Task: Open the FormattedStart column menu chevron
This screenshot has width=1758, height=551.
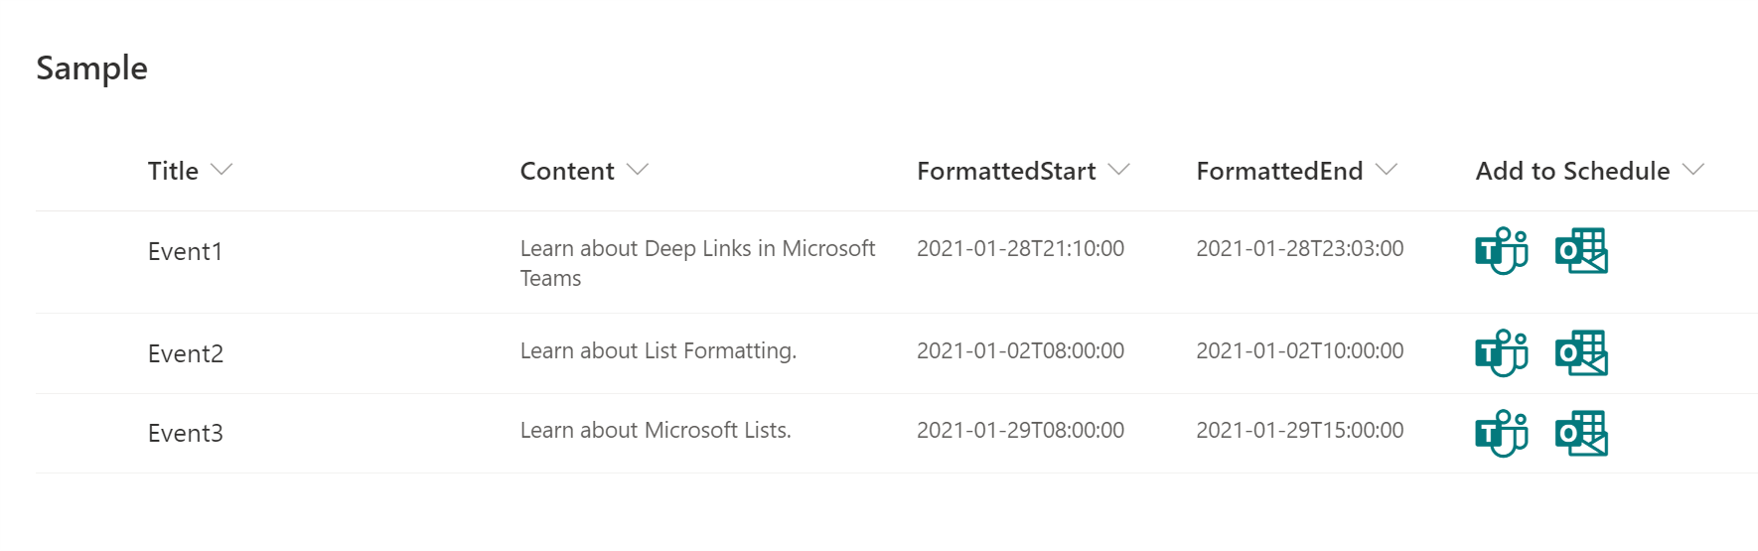Action: (1119, 170)
